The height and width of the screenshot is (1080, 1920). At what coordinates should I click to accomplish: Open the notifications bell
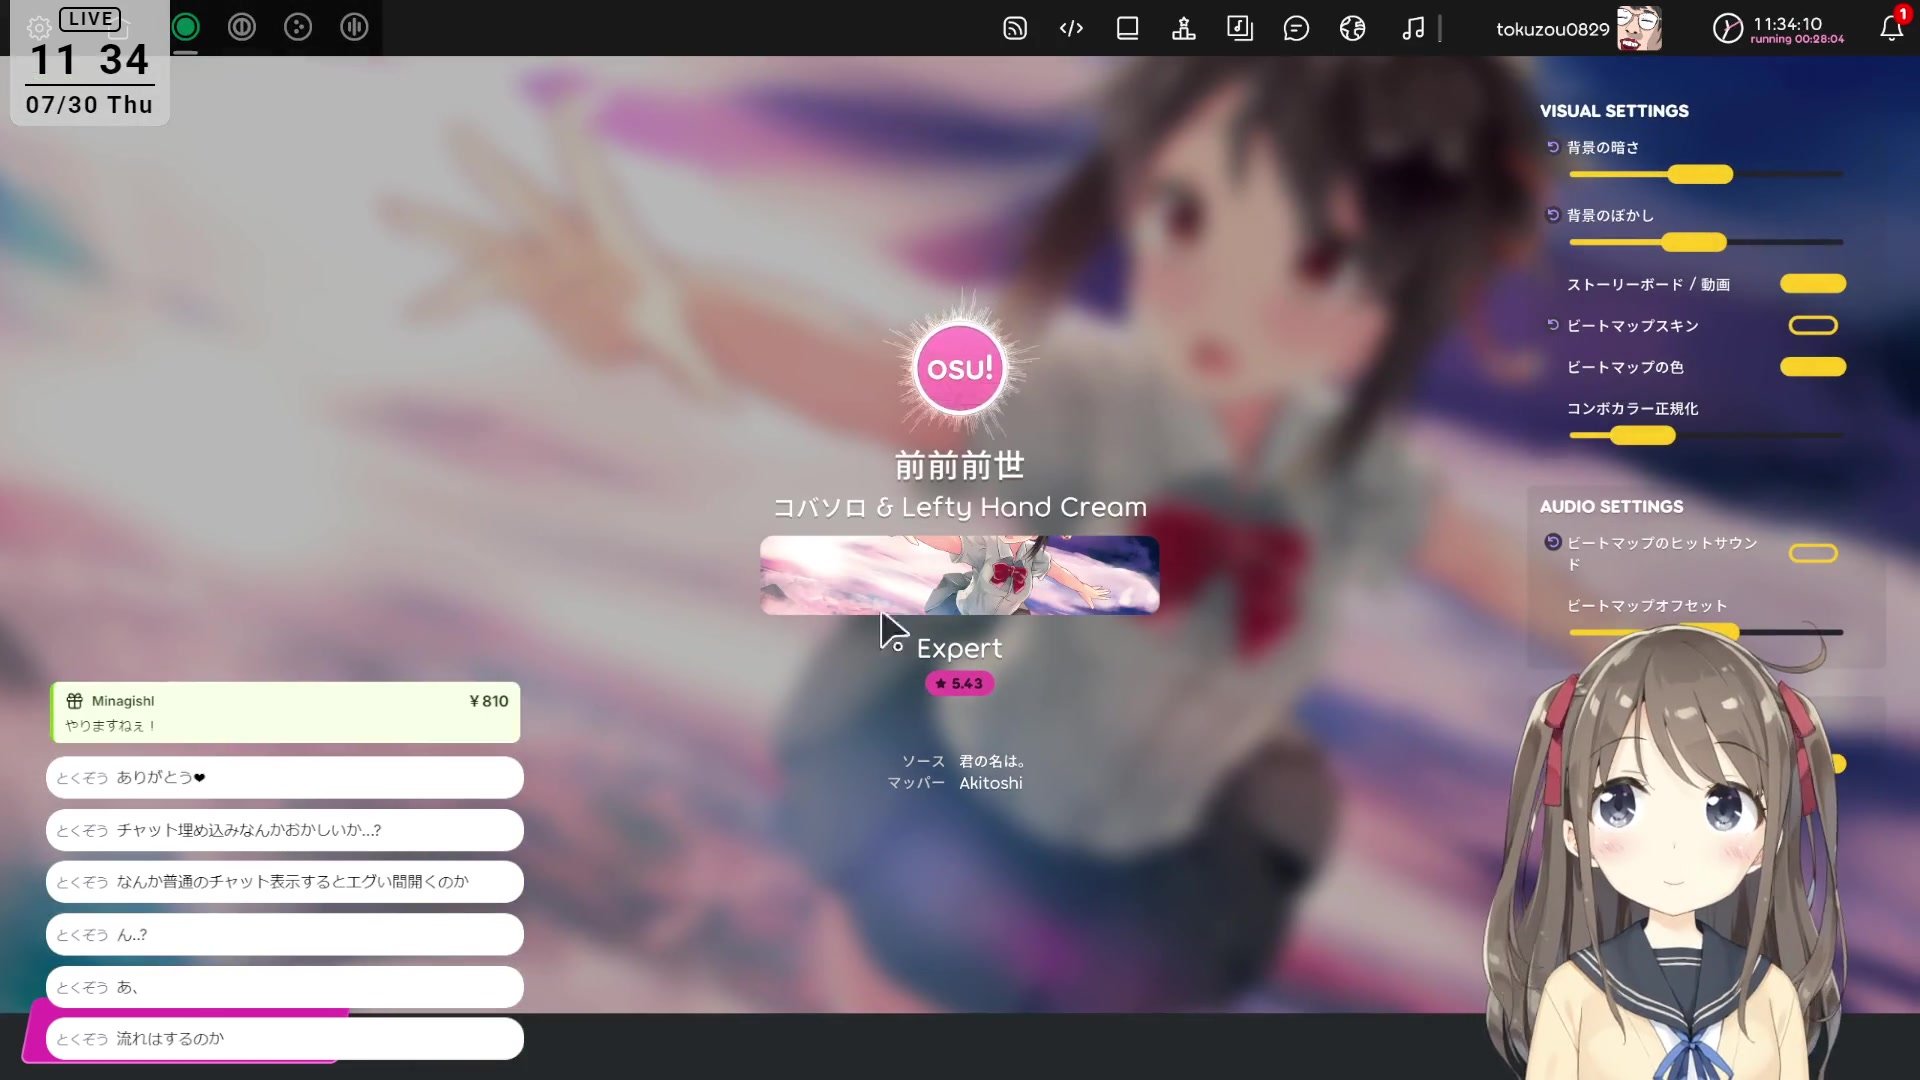point(1891,28)
